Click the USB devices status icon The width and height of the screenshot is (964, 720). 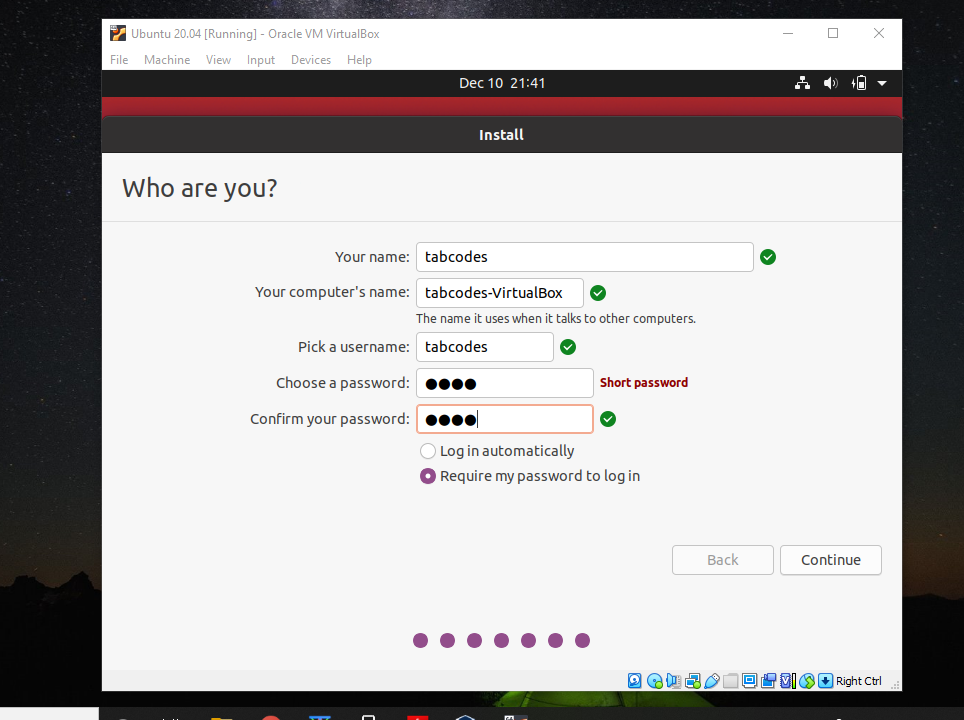coord(711,681)
